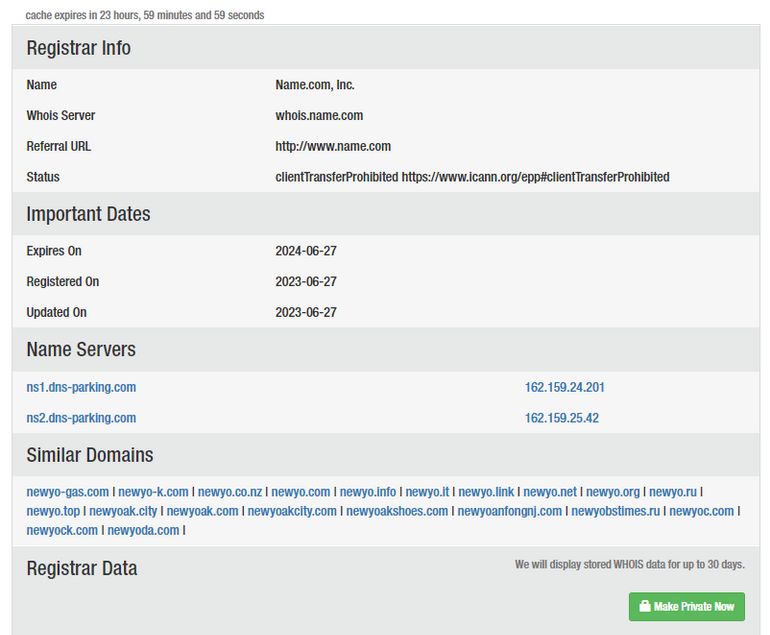Click the newyo.ru domain link
Image resolution: width=770 pixels, height=635 pixels.
click(x=672, y=492)
